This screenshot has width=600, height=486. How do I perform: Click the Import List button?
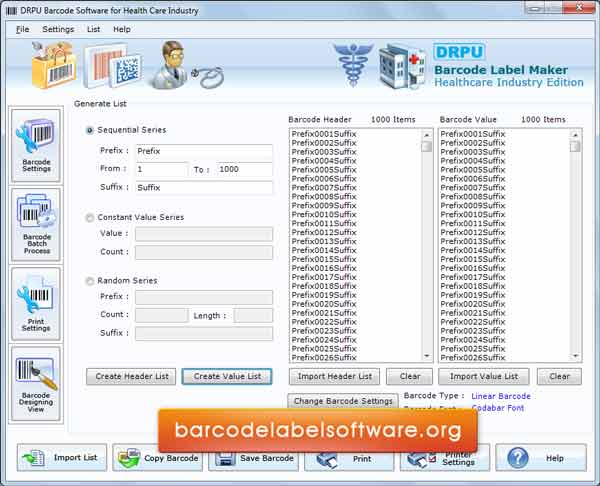click(x=62, y=457)
